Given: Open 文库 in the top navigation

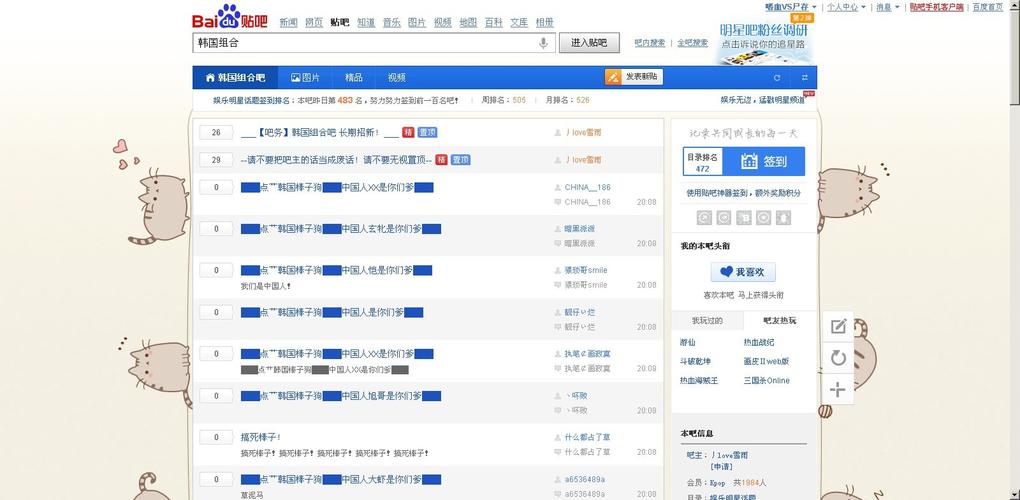Looking at the screenshot, I should click(x=519, y=22).
